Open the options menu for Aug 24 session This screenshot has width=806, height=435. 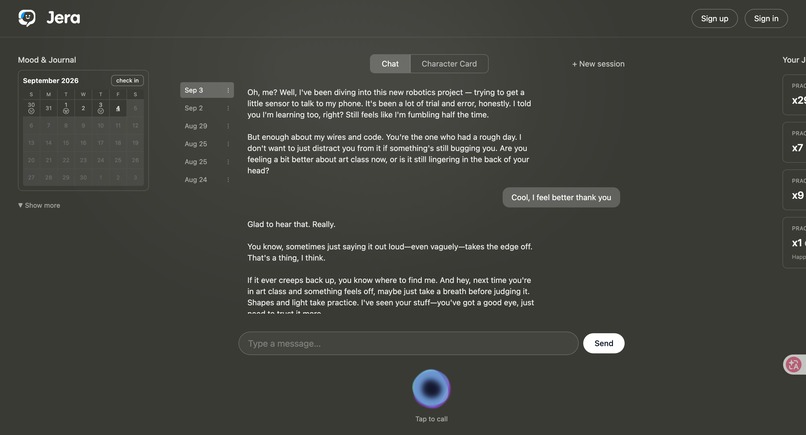228,179
